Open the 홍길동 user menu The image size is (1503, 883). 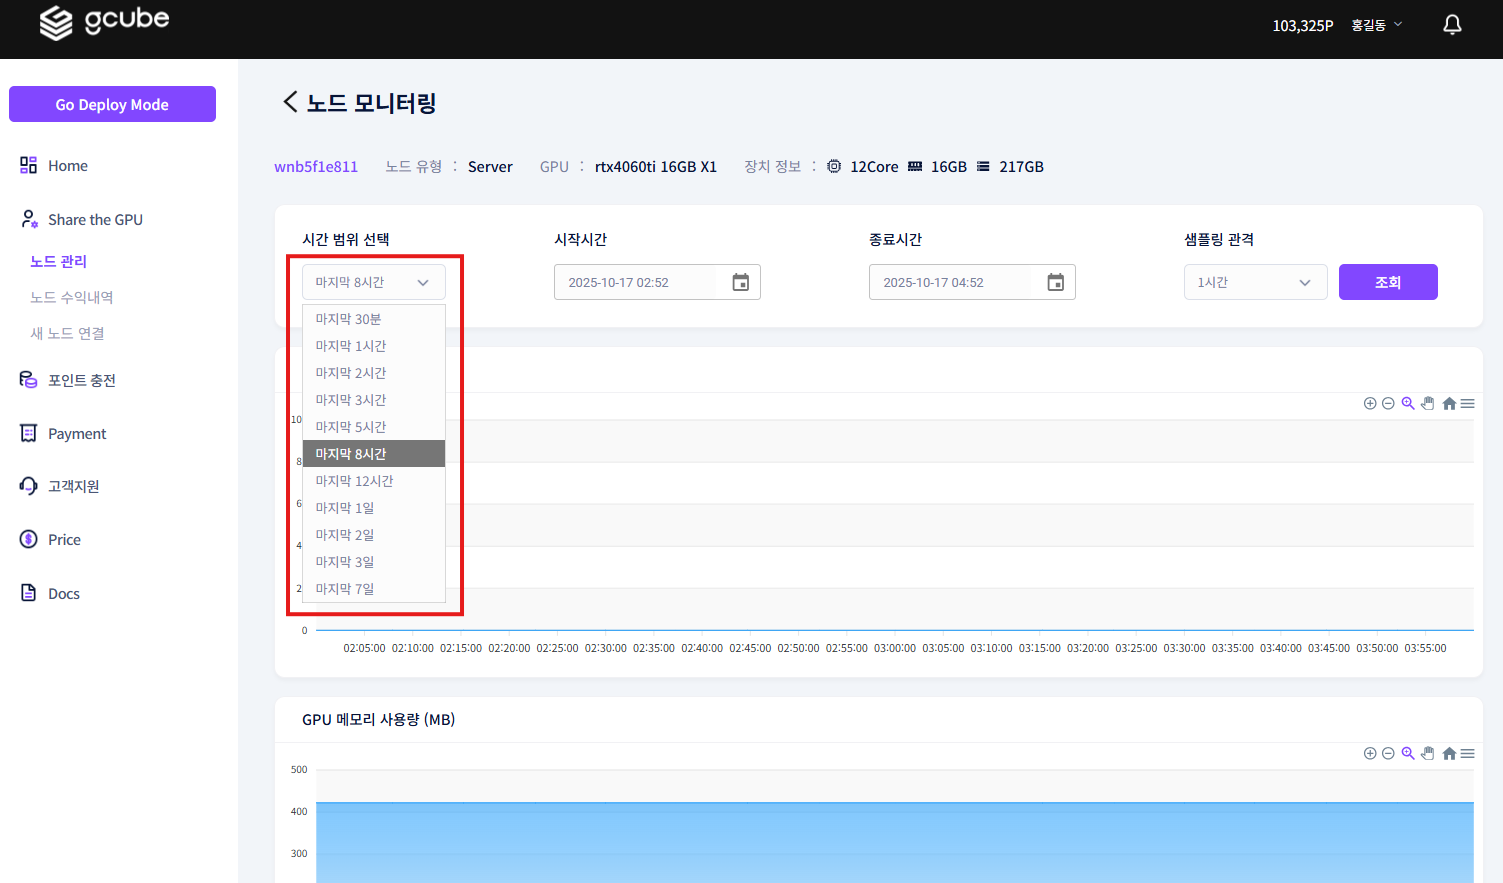click(1376, 25)
